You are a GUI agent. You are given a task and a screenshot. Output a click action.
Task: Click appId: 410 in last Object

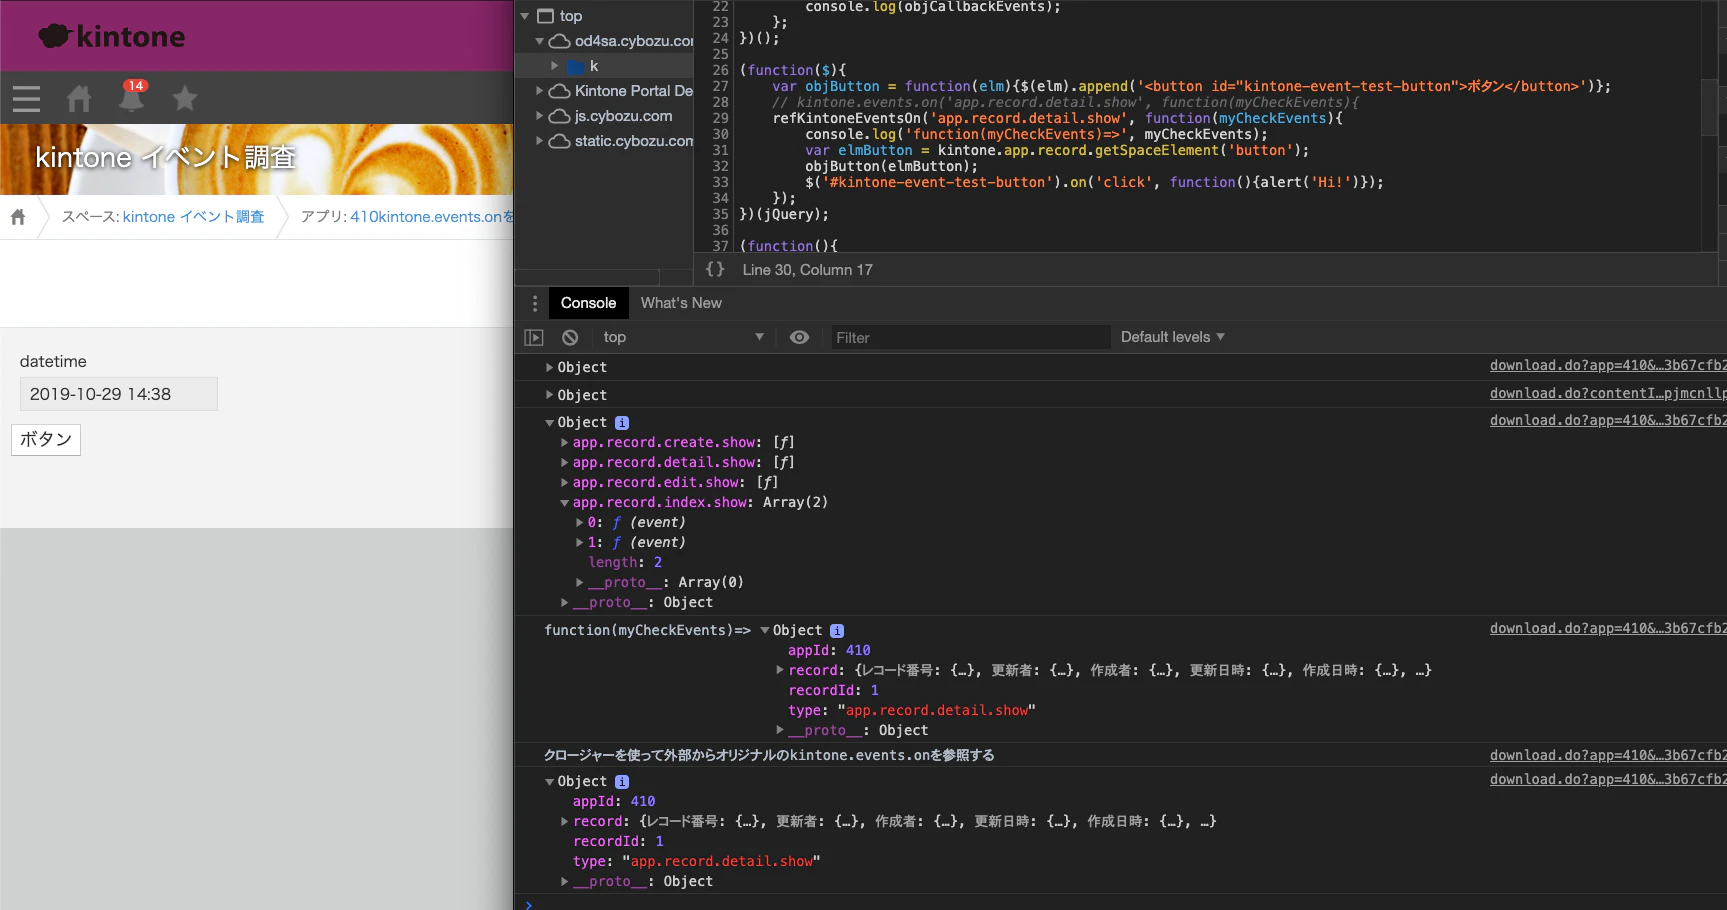[614, 802]
